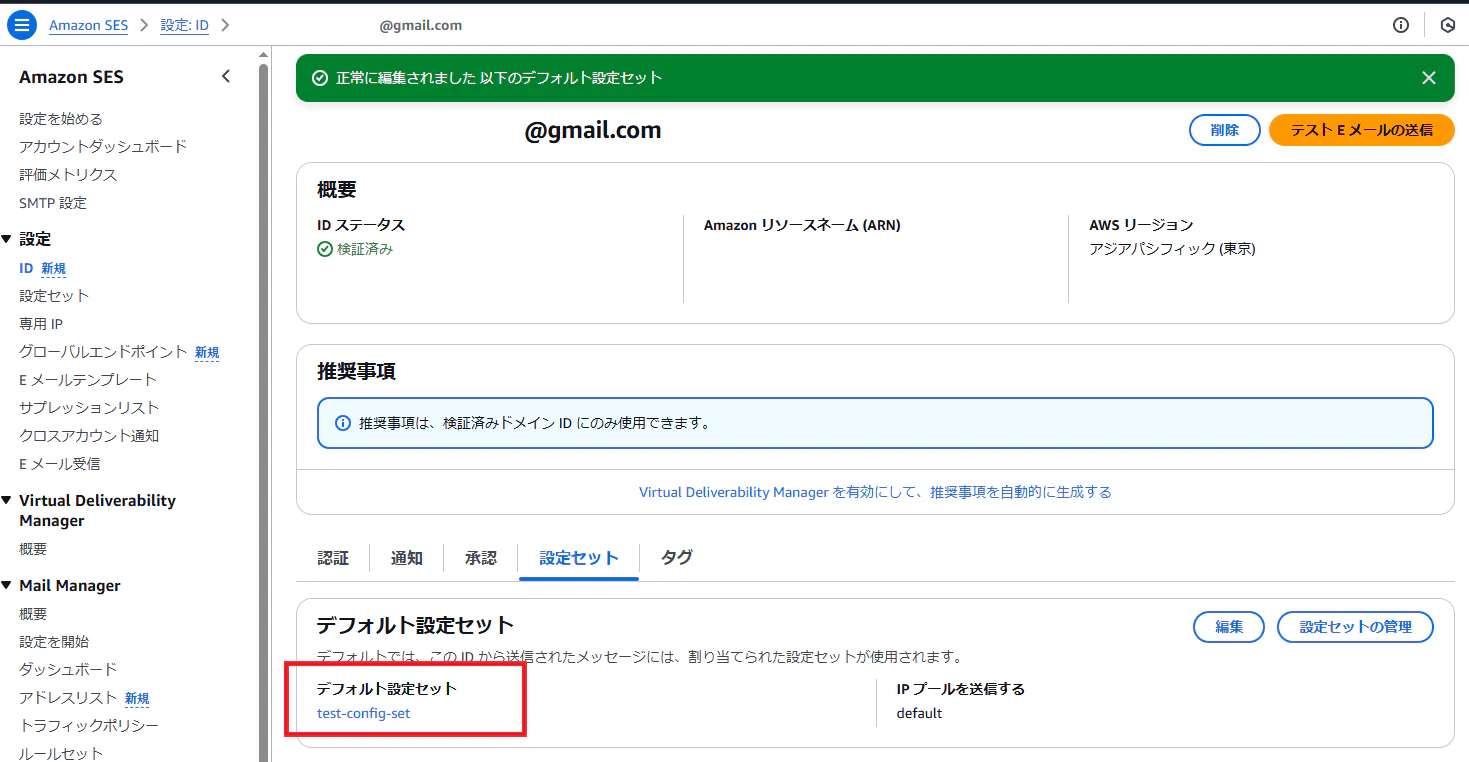Open ルールセット sidebar item
The image size is (1469, 762).
(61, 753)
